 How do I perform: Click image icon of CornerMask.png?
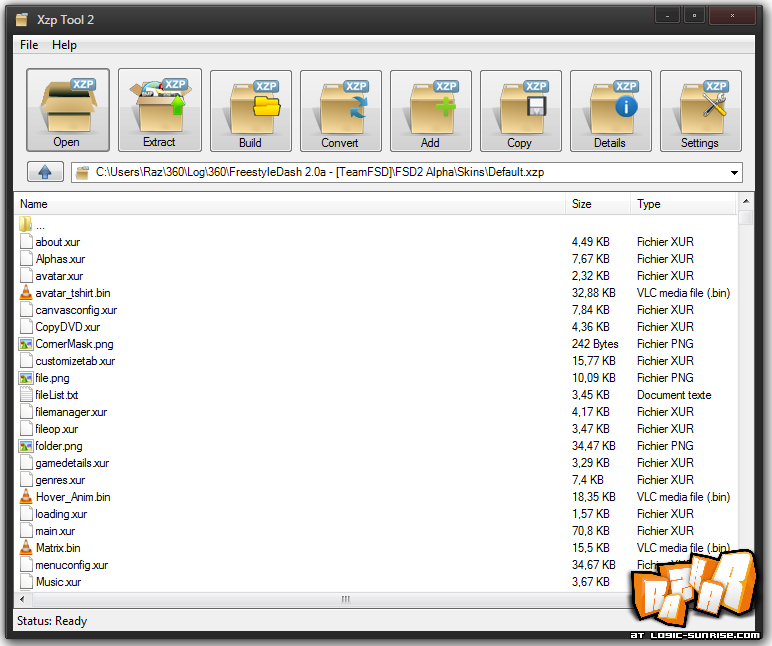coord(26,344)
